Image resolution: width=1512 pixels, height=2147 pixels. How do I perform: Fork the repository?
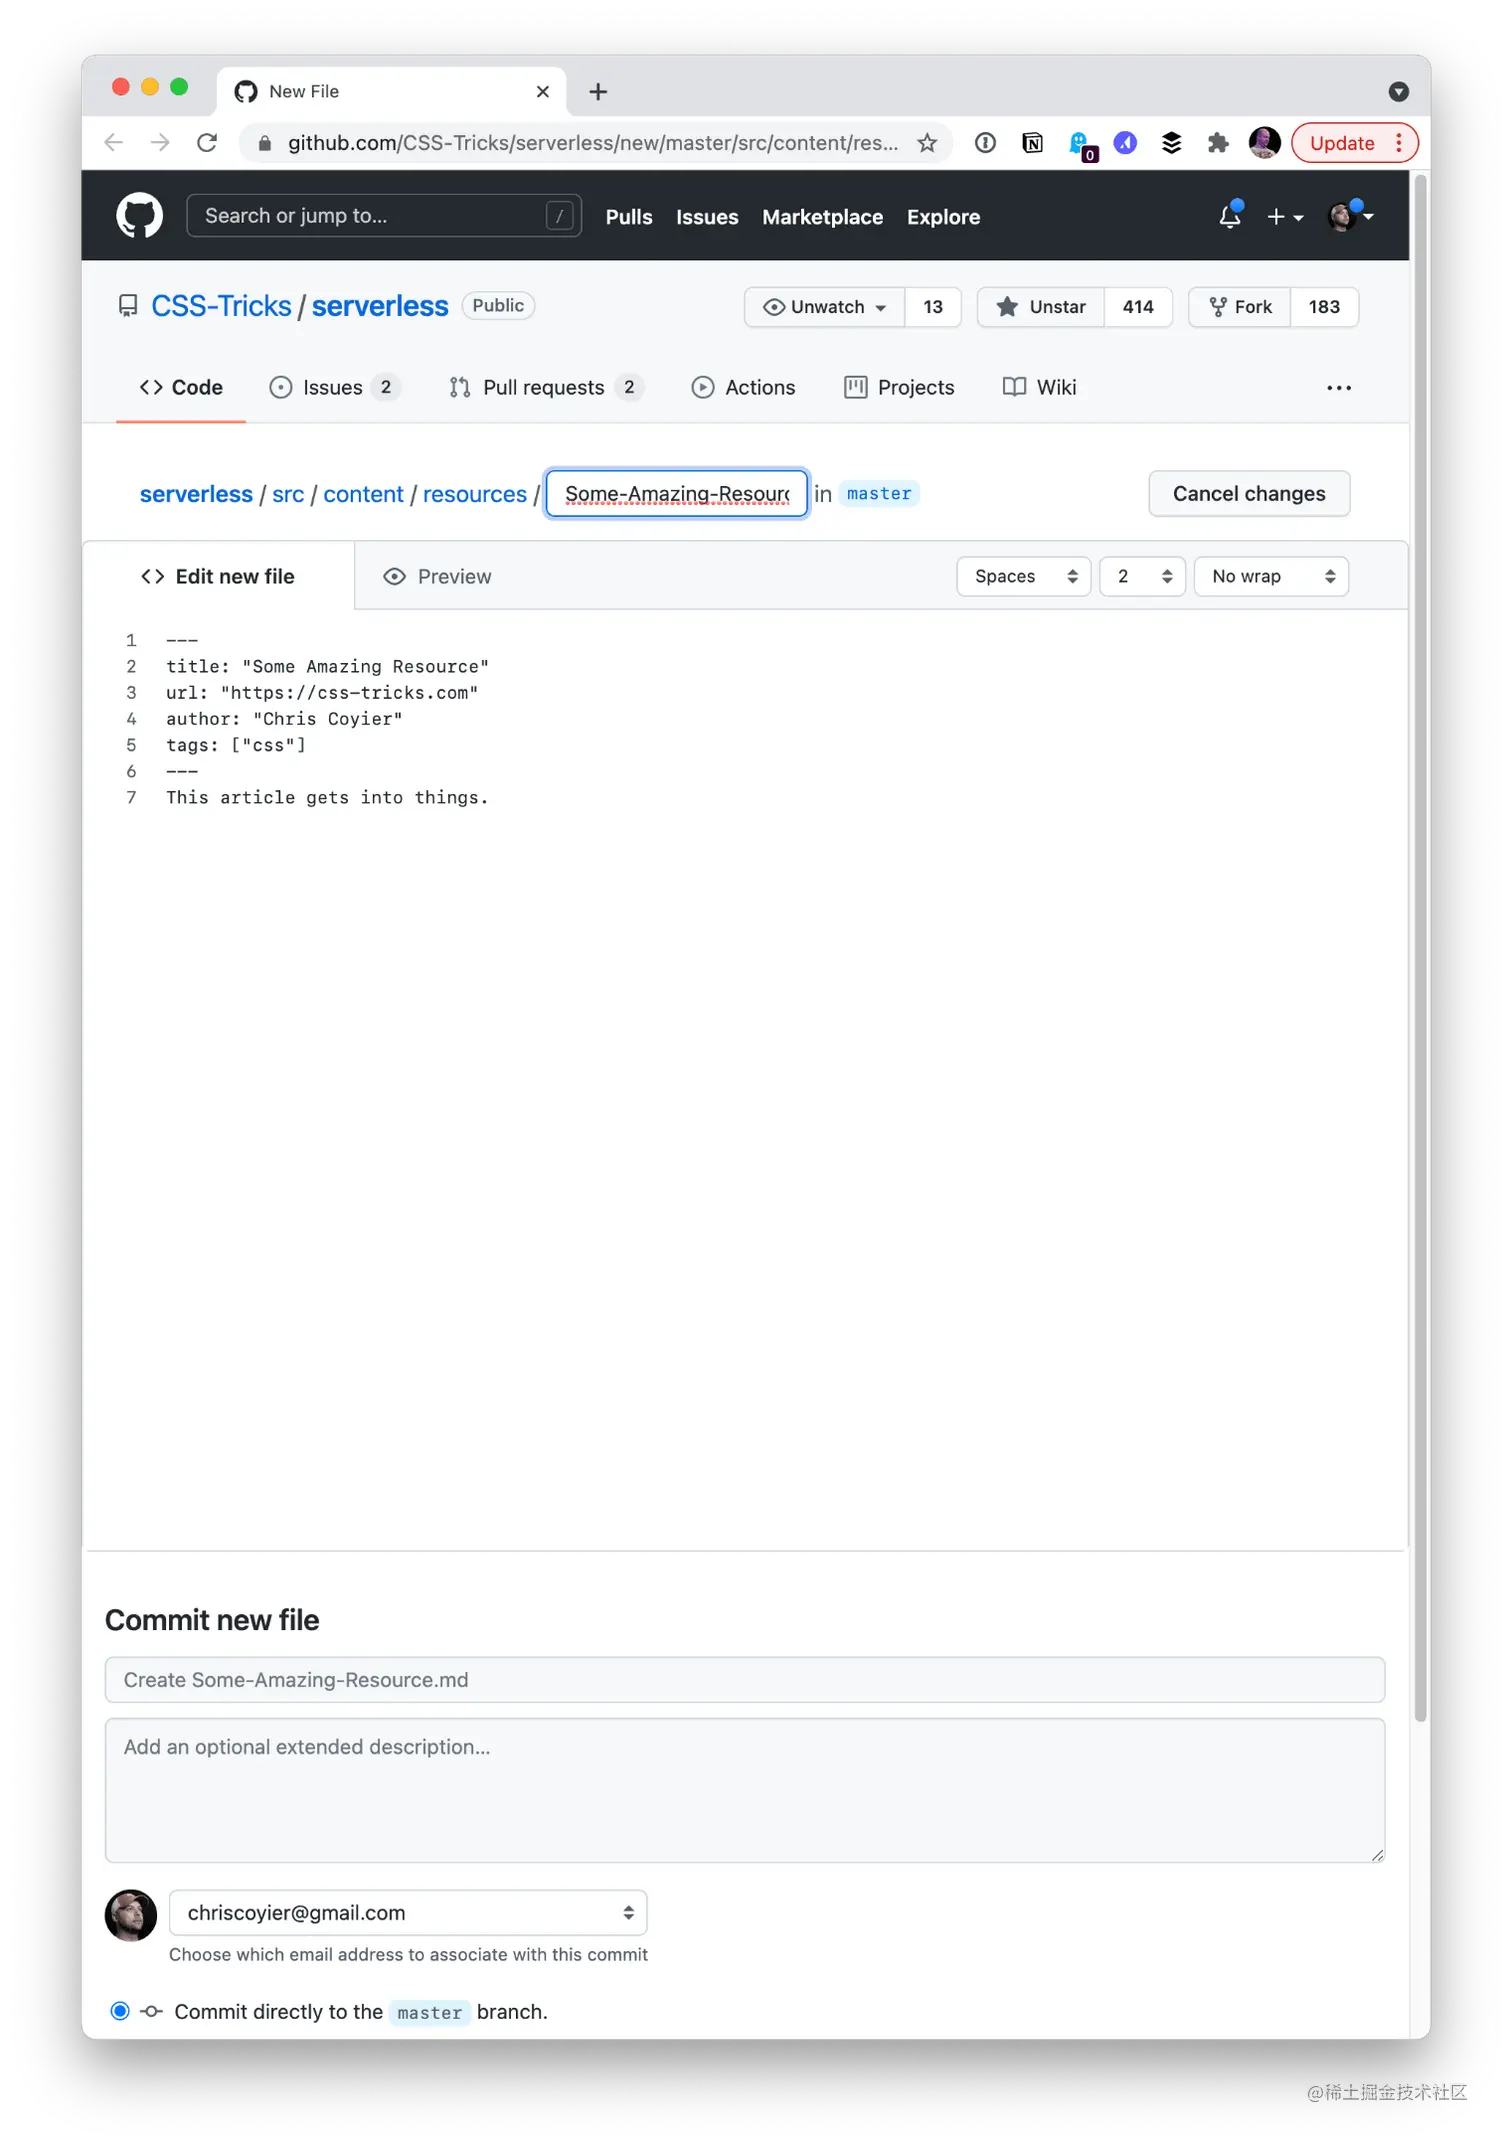pyautogui.click(x=1240, y=307)
